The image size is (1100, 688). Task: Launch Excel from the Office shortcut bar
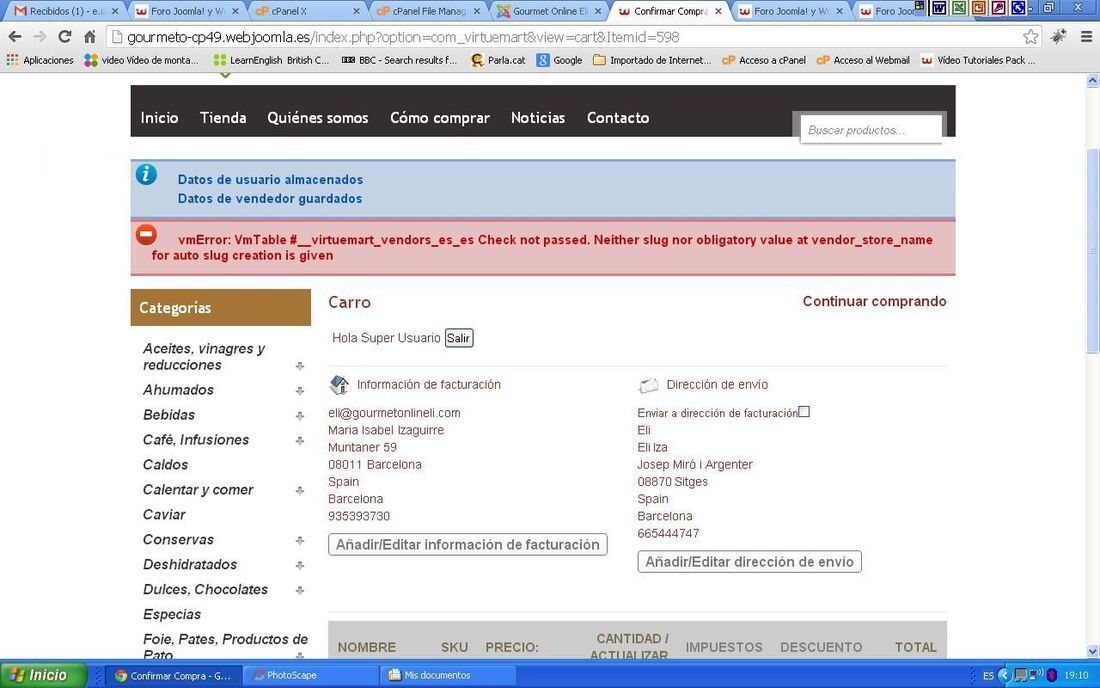[x=958, y=8]
